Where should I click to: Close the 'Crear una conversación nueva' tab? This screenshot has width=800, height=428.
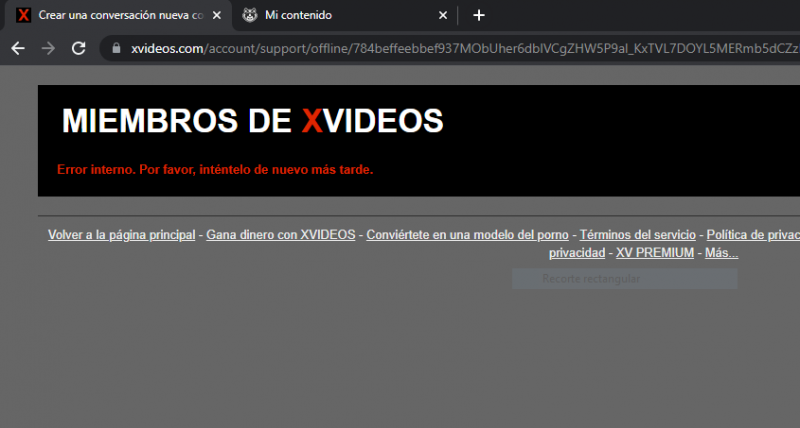216,15
